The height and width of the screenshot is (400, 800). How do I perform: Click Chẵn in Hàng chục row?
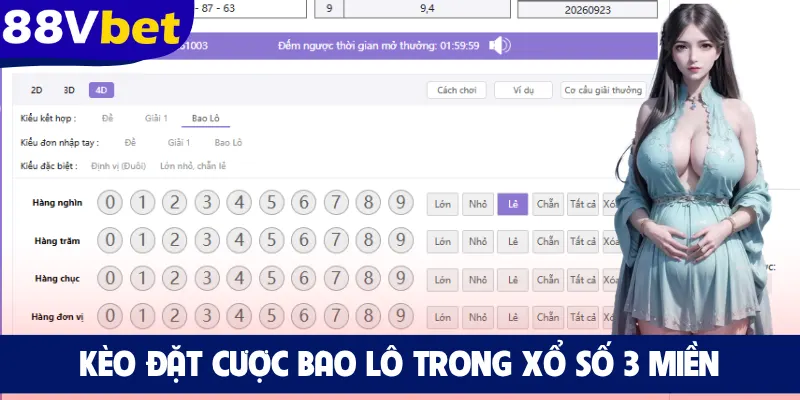[x=548, y=280]
